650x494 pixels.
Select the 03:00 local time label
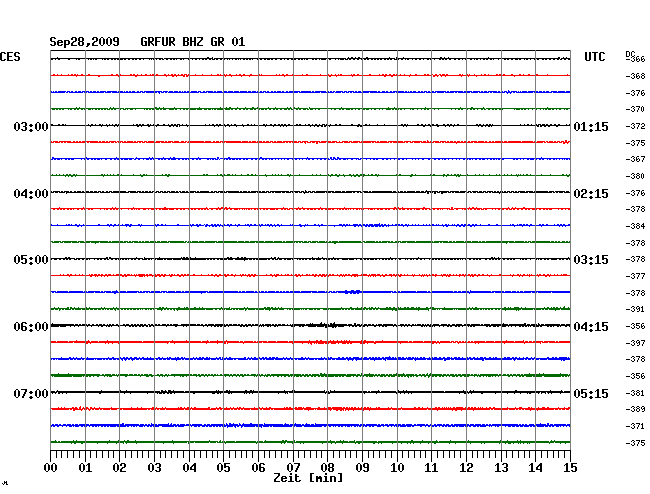pos(31,126)
